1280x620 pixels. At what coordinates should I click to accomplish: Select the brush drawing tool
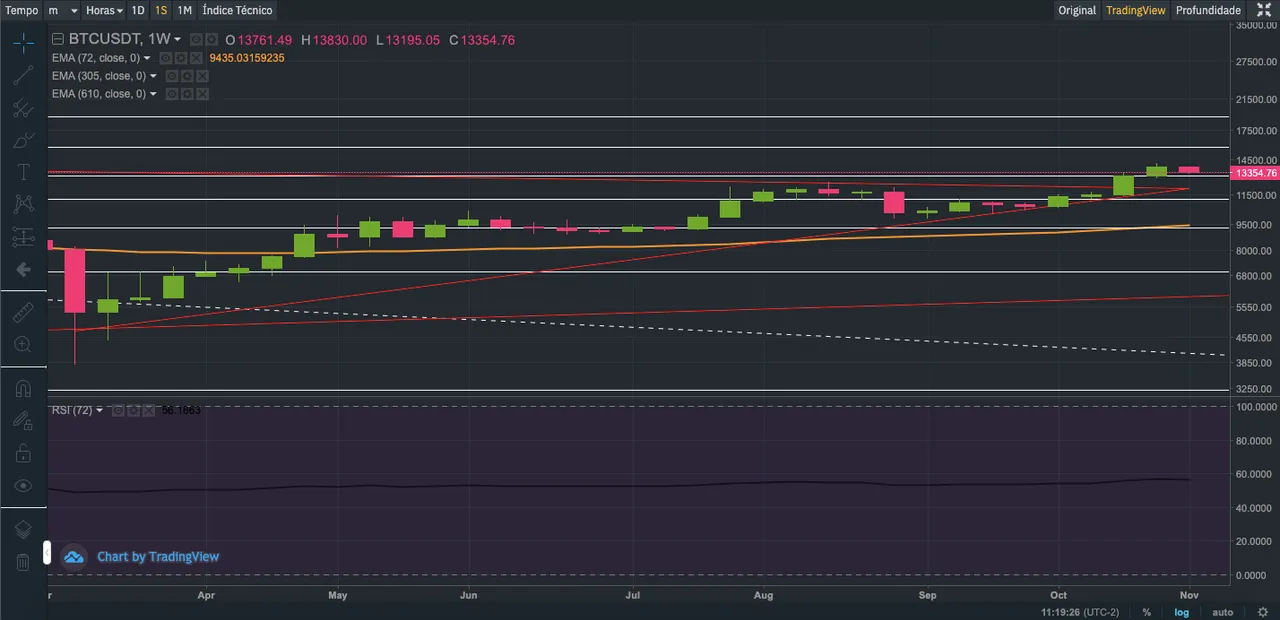23,140
